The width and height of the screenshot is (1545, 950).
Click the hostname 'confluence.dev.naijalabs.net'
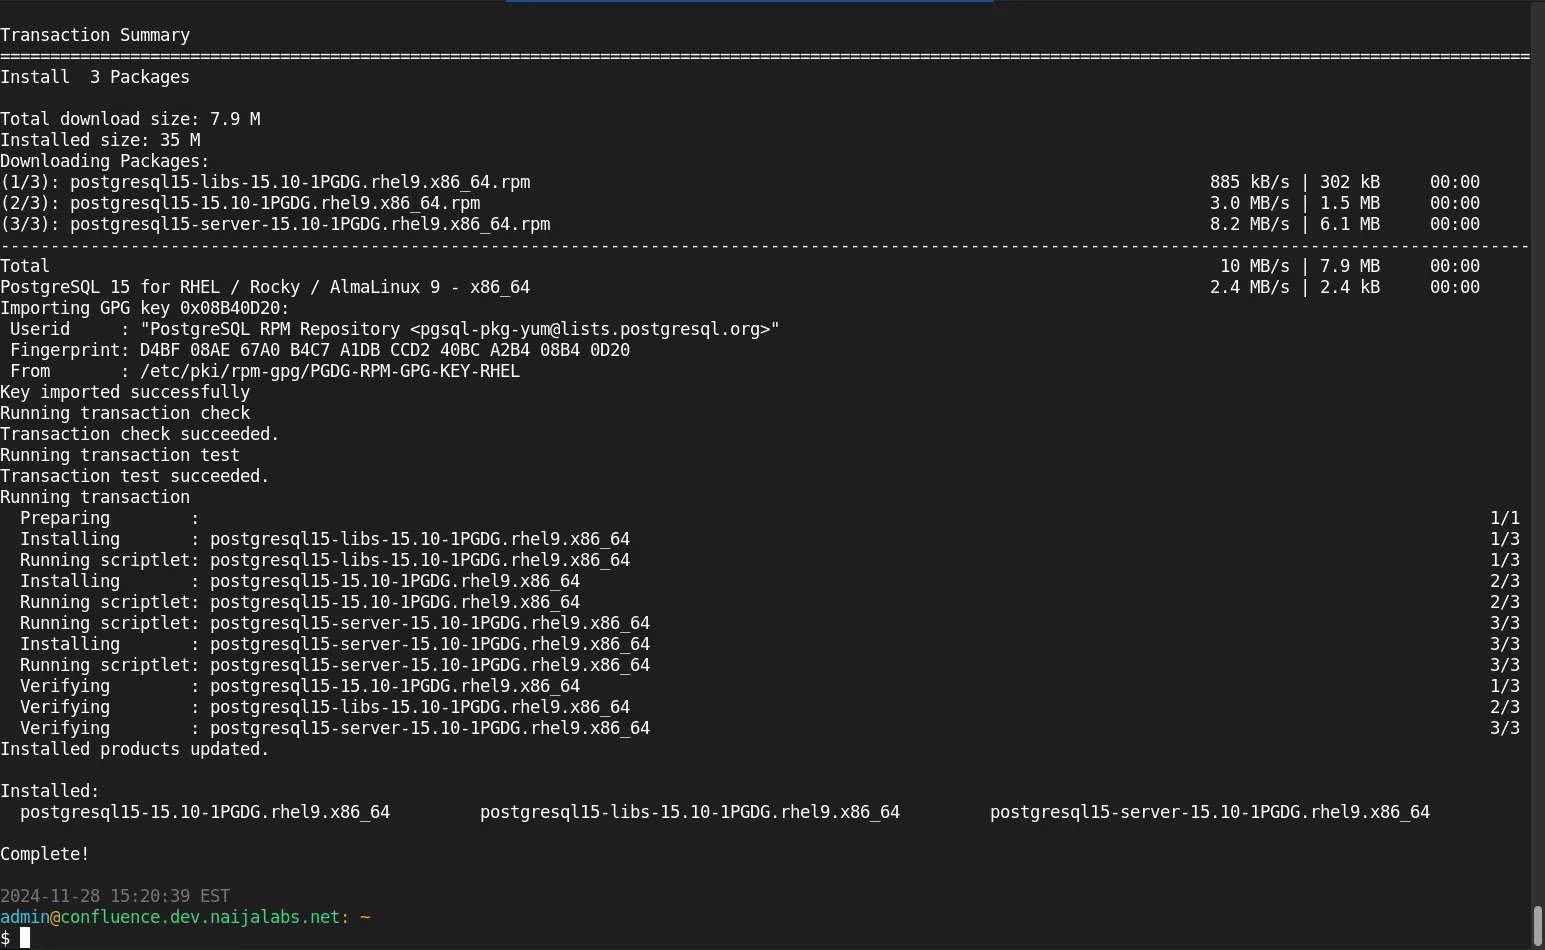click(x=200, y=917)
